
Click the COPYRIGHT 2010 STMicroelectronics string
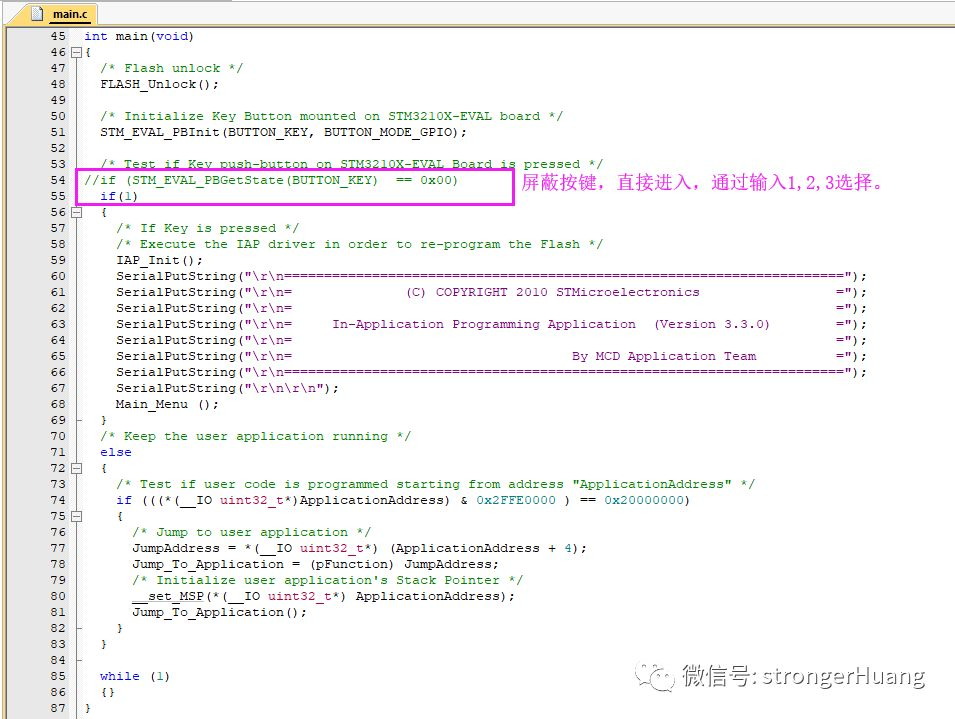click(x=550, y=291)
